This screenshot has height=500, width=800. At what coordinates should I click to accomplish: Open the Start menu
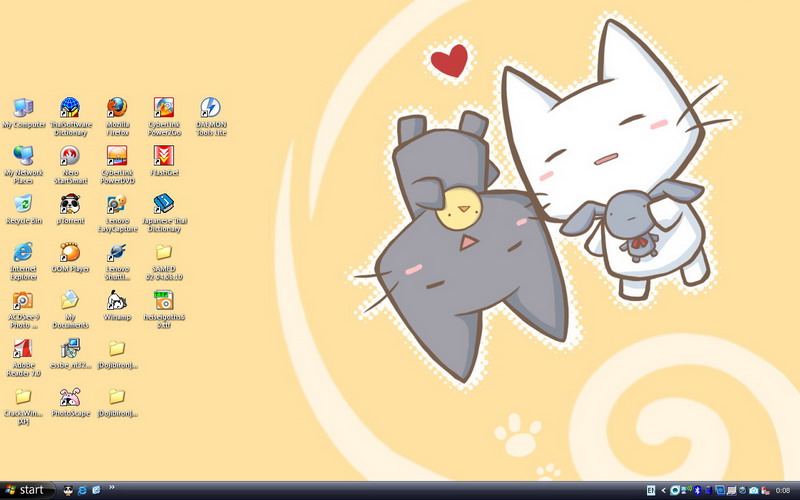28,490
